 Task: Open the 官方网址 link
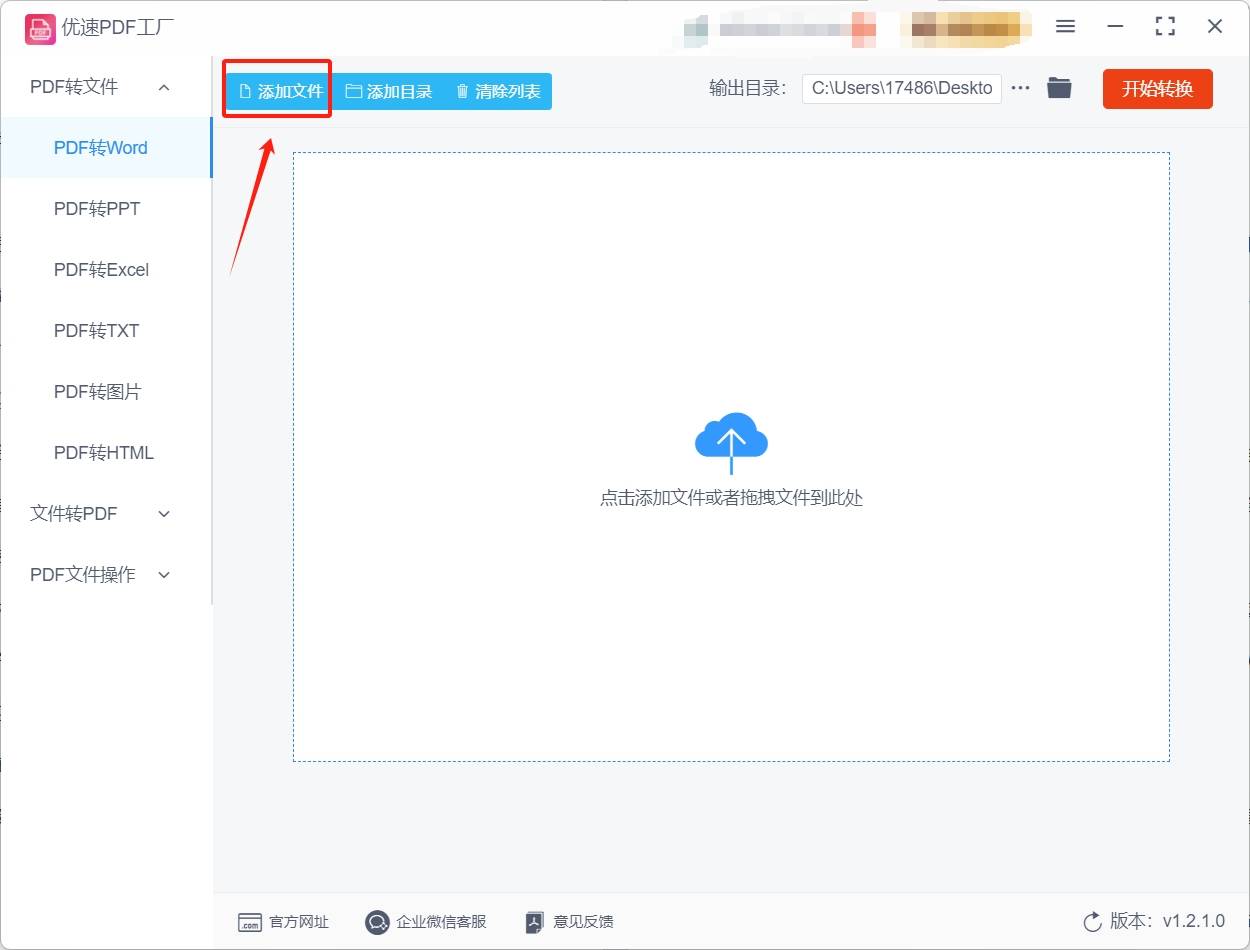[283, 922]
